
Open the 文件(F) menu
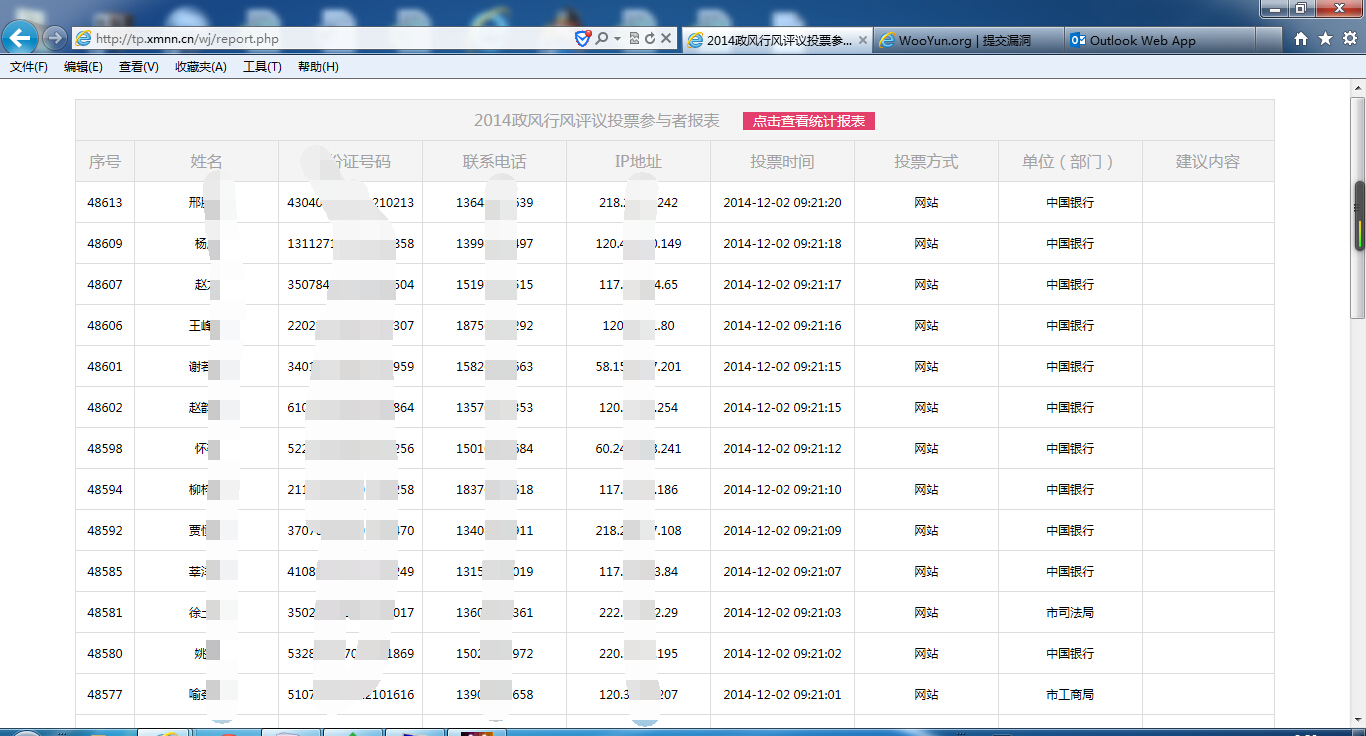click(29, 67)
